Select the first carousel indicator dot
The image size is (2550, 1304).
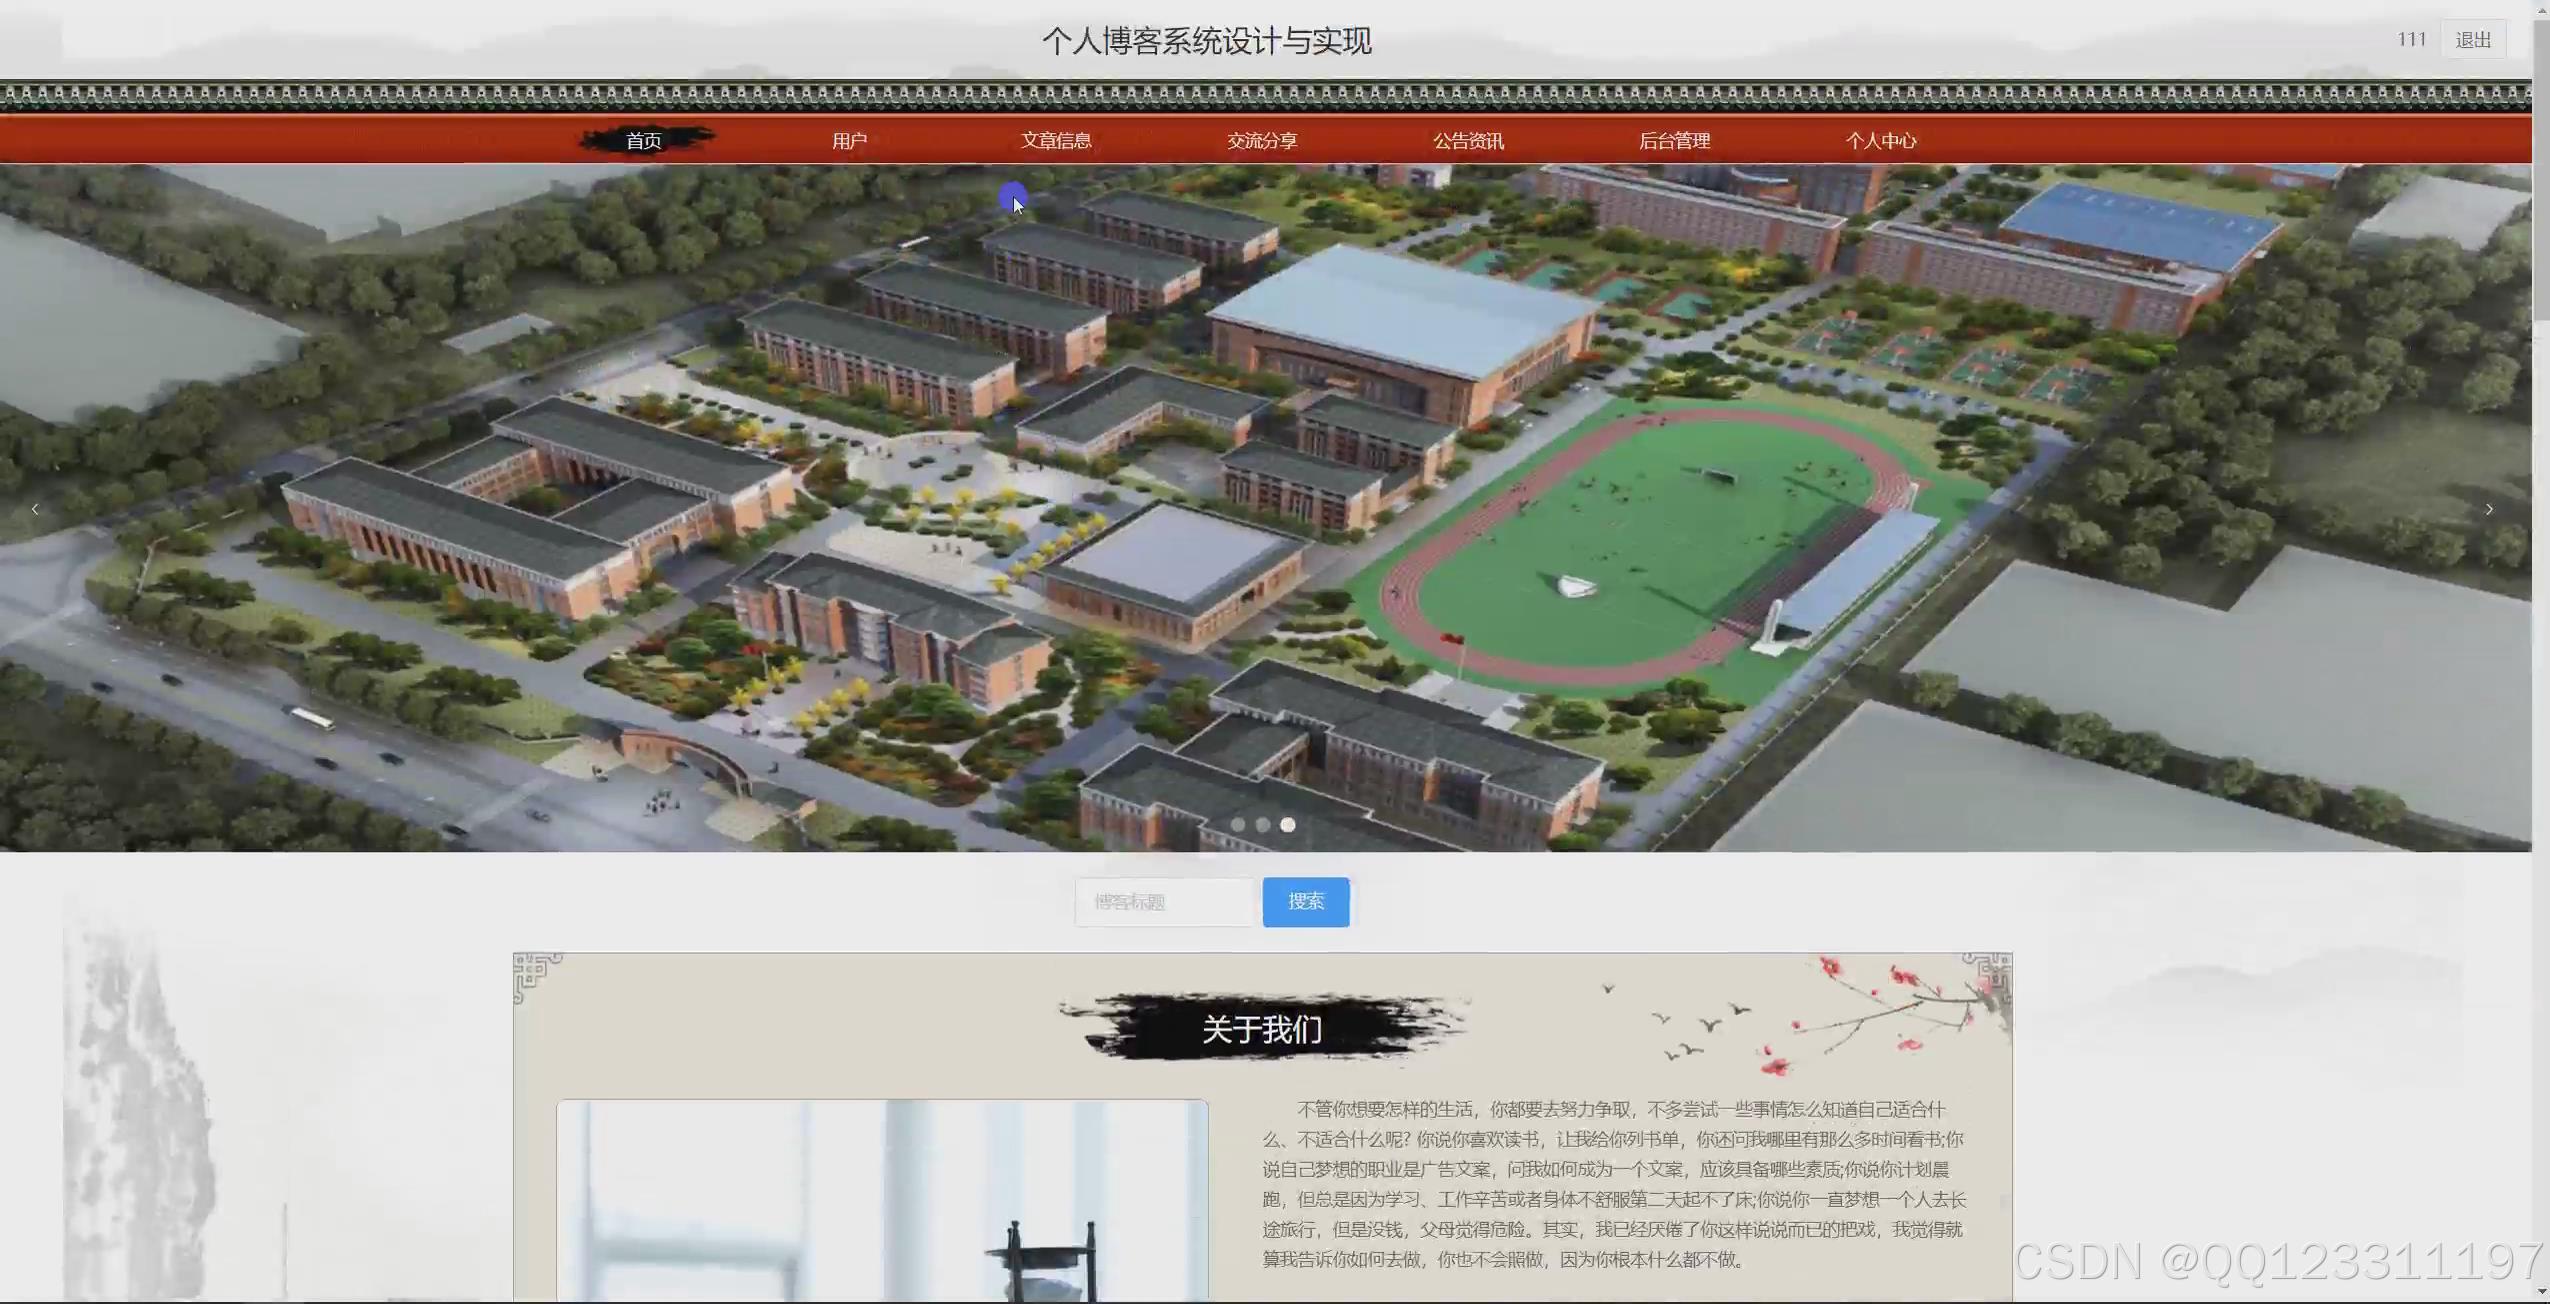tap(1238, 825)
